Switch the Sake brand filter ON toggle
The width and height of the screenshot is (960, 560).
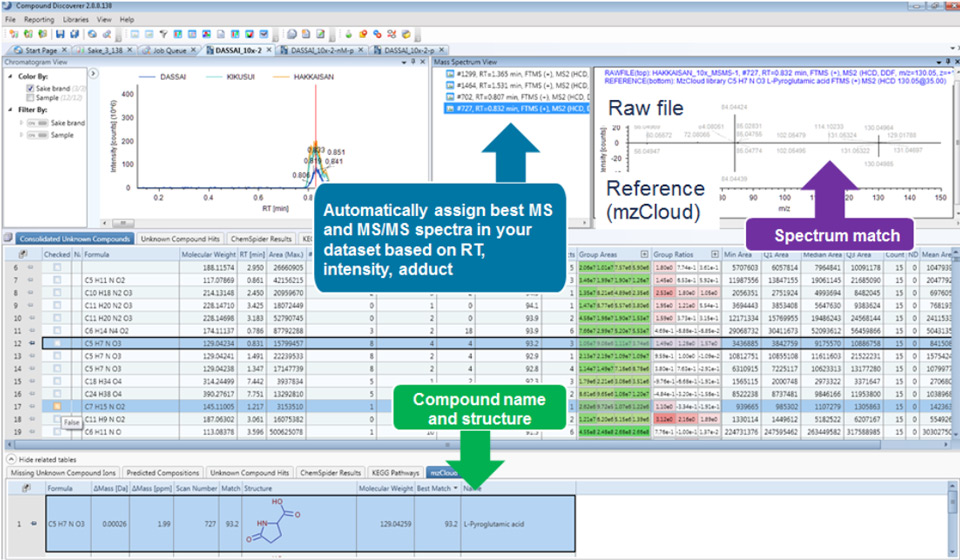coord(37,123)
